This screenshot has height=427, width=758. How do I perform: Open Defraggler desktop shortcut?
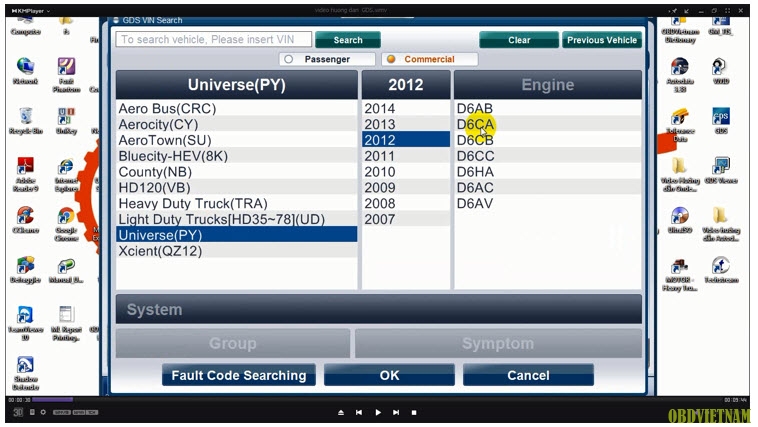pyautogui.click(x=25, y=269)
